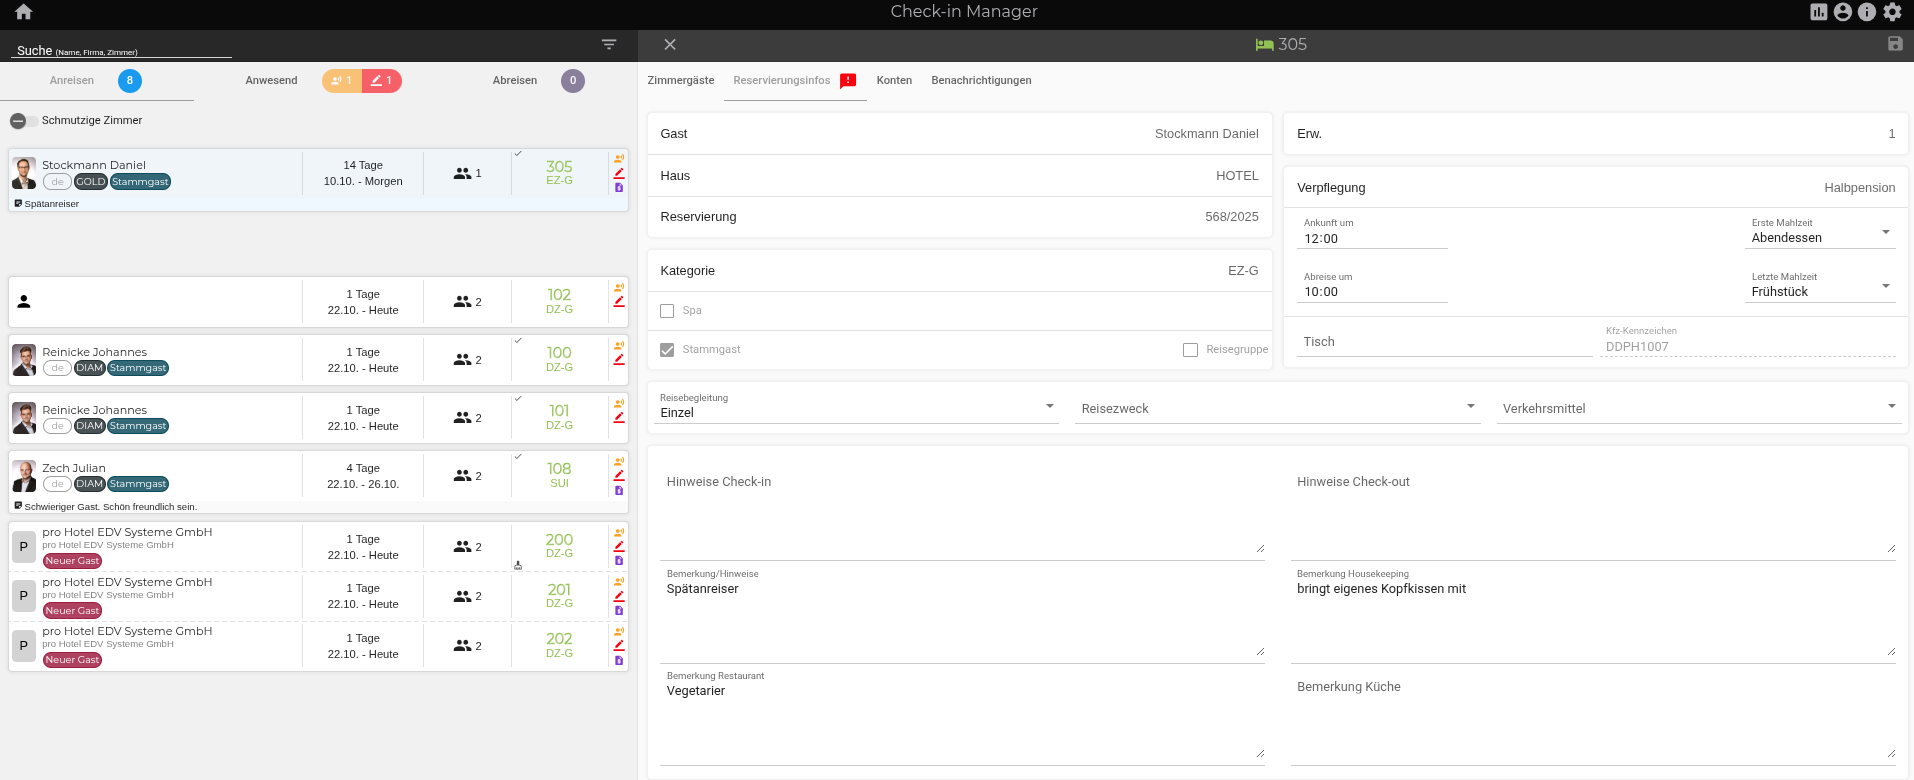Click the Ankunft um time field

click(x=1373, y=239)
